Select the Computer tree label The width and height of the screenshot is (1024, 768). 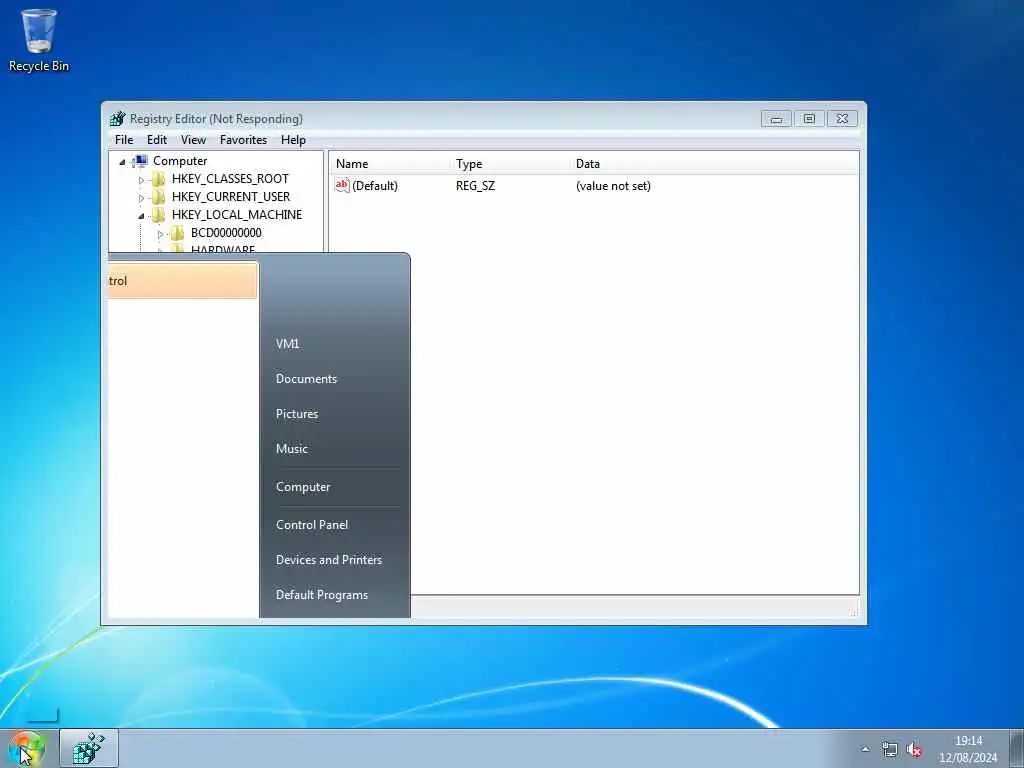pos(180,161)
